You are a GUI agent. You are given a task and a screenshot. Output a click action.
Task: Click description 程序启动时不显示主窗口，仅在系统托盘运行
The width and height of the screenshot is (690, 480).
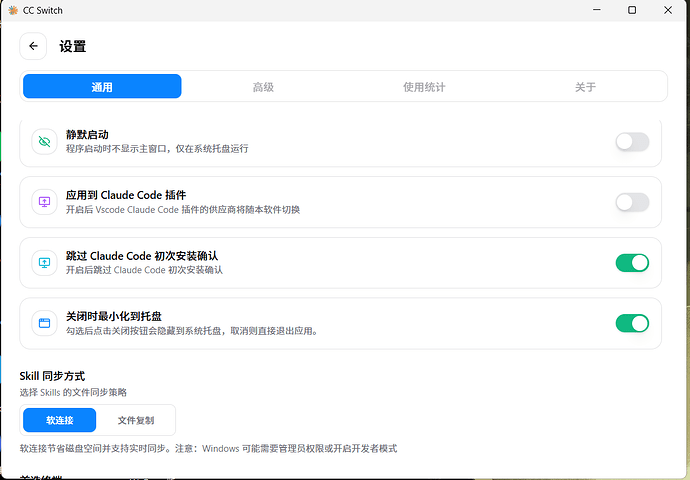[x=157, y=149]
